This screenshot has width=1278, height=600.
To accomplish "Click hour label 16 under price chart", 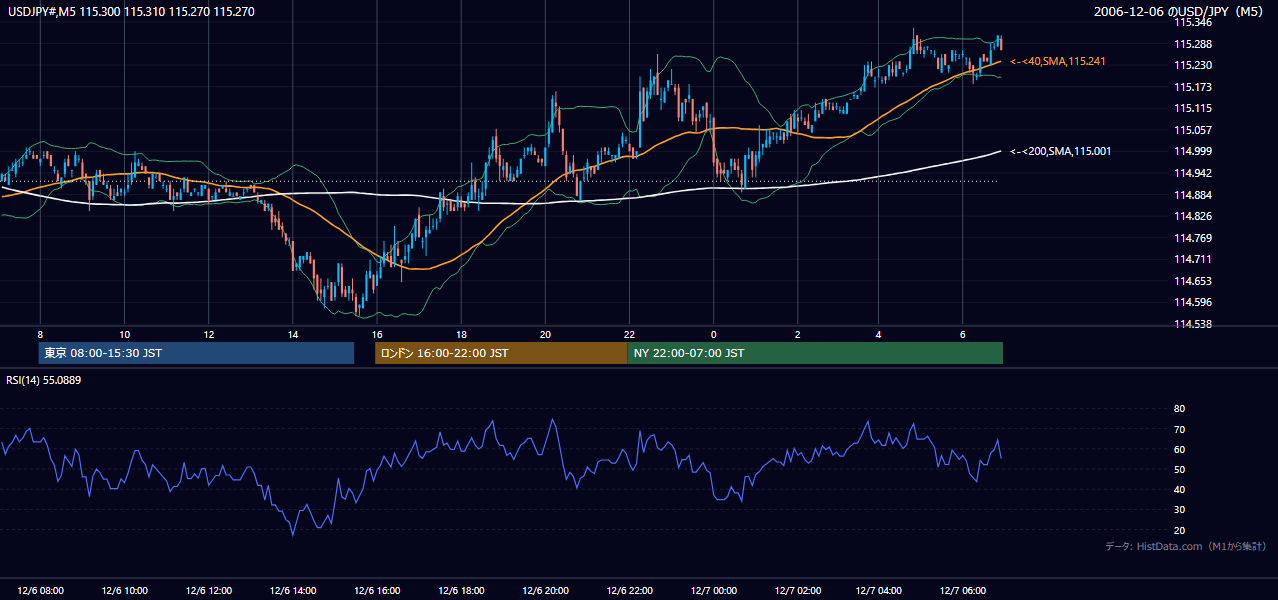I will 376,334.
